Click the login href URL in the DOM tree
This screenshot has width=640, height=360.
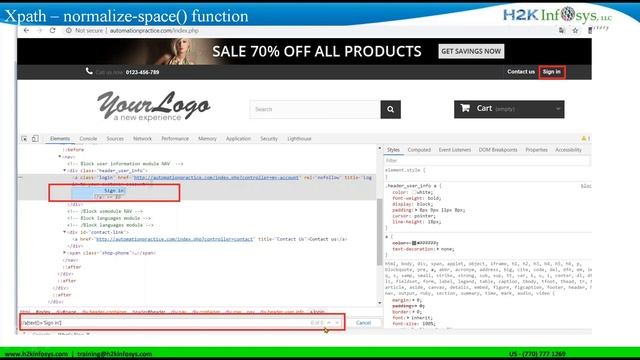tap(216, 178)
